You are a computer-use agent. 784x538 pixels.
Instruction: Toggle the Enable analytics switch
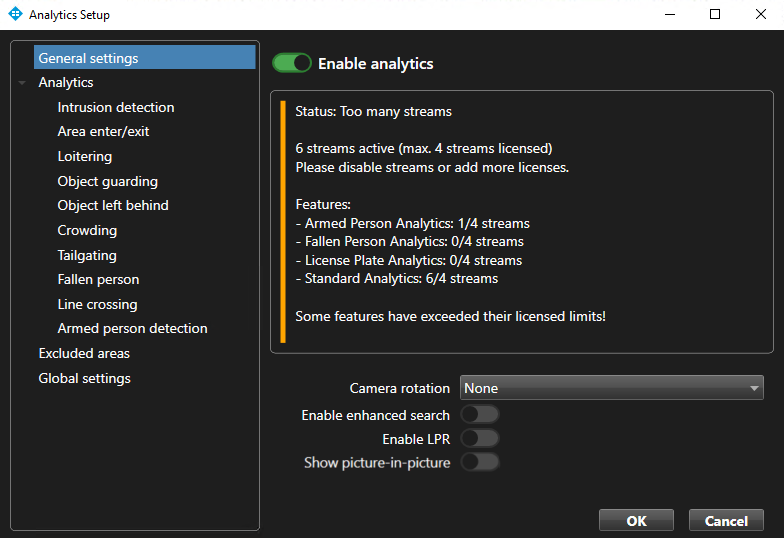click(291, 63)
